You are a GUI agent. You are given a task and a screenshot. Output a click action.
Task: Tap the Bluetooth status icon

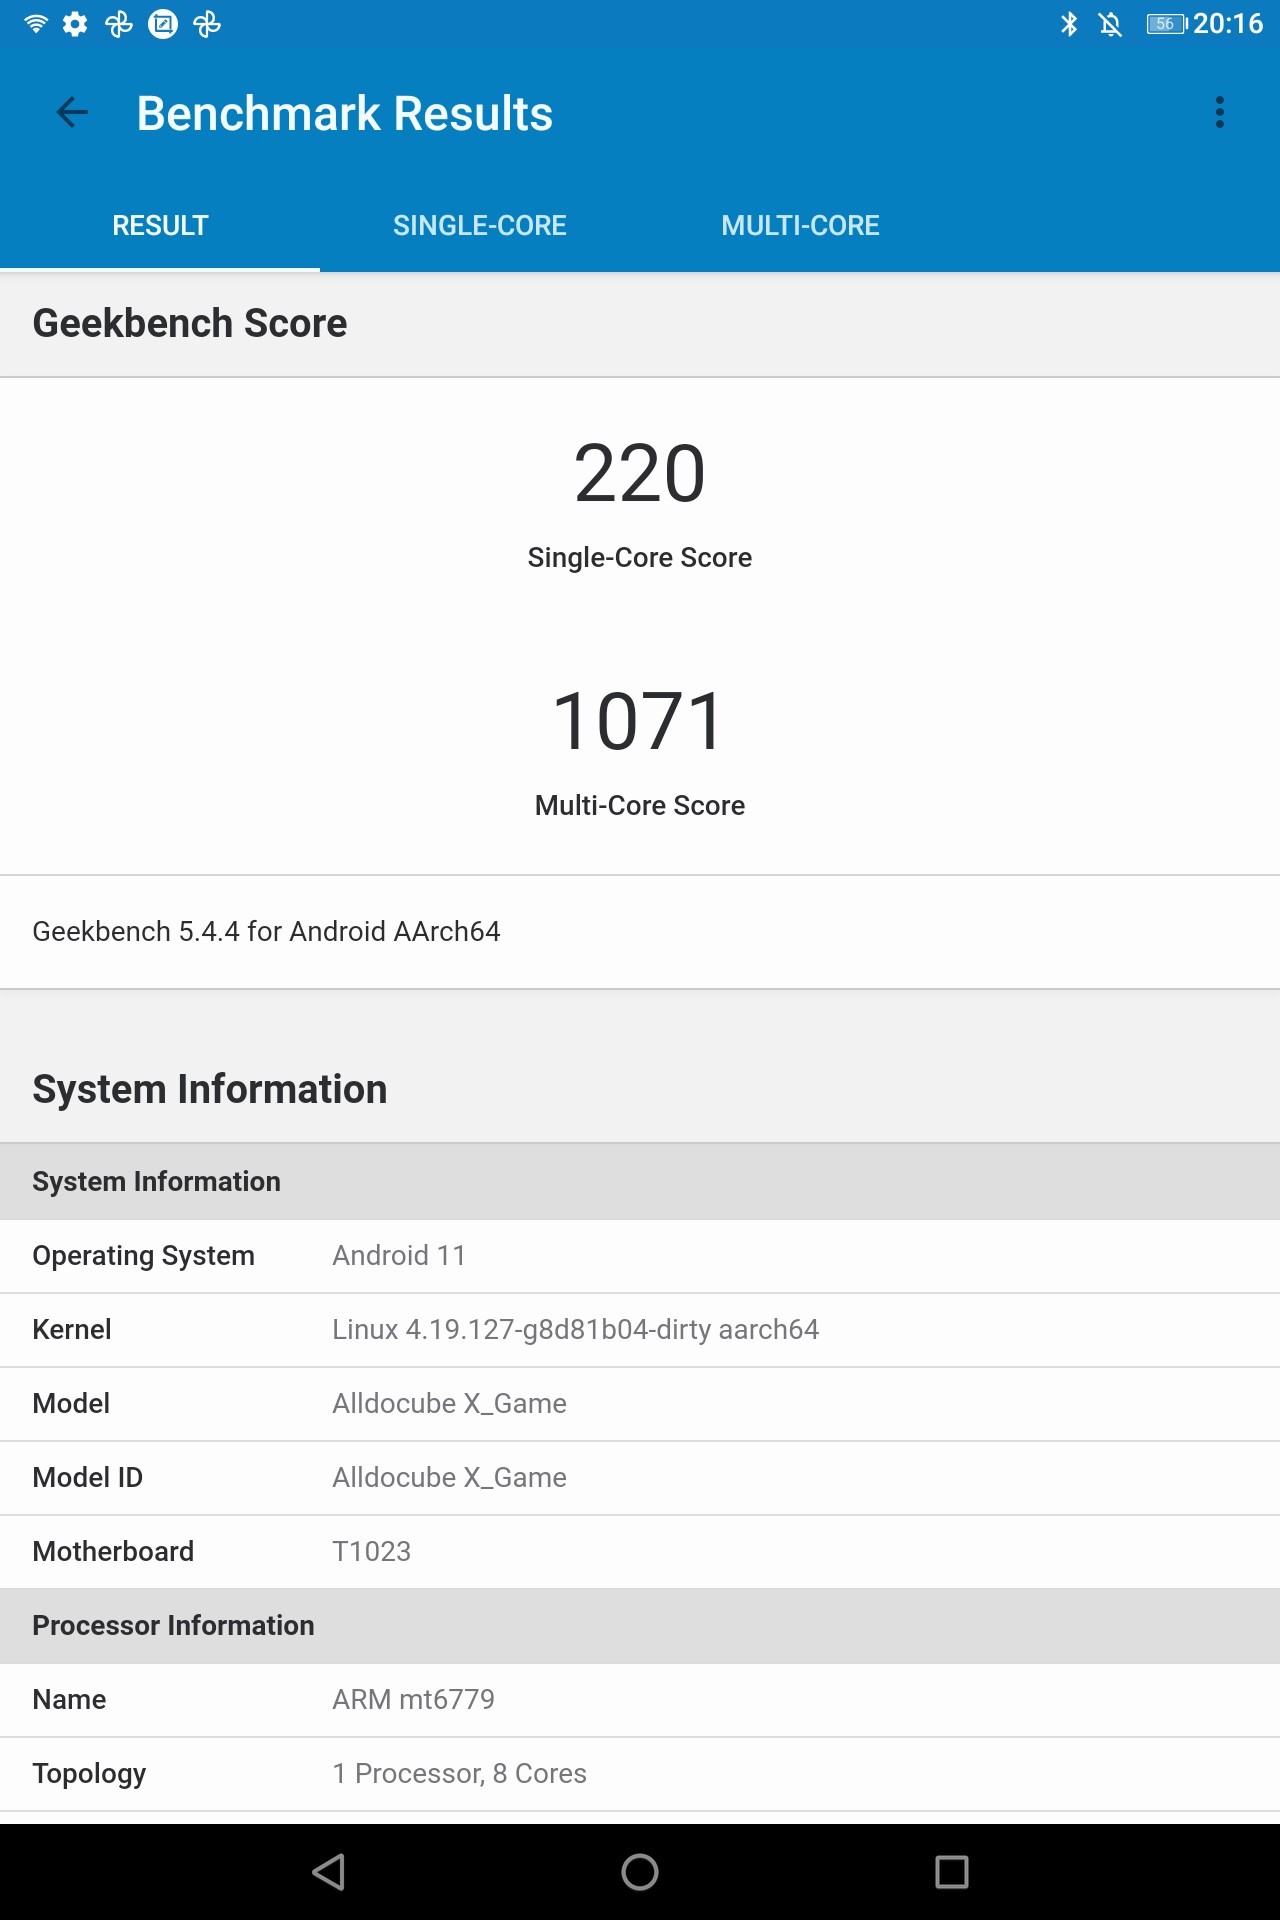tap(1069, 24)
